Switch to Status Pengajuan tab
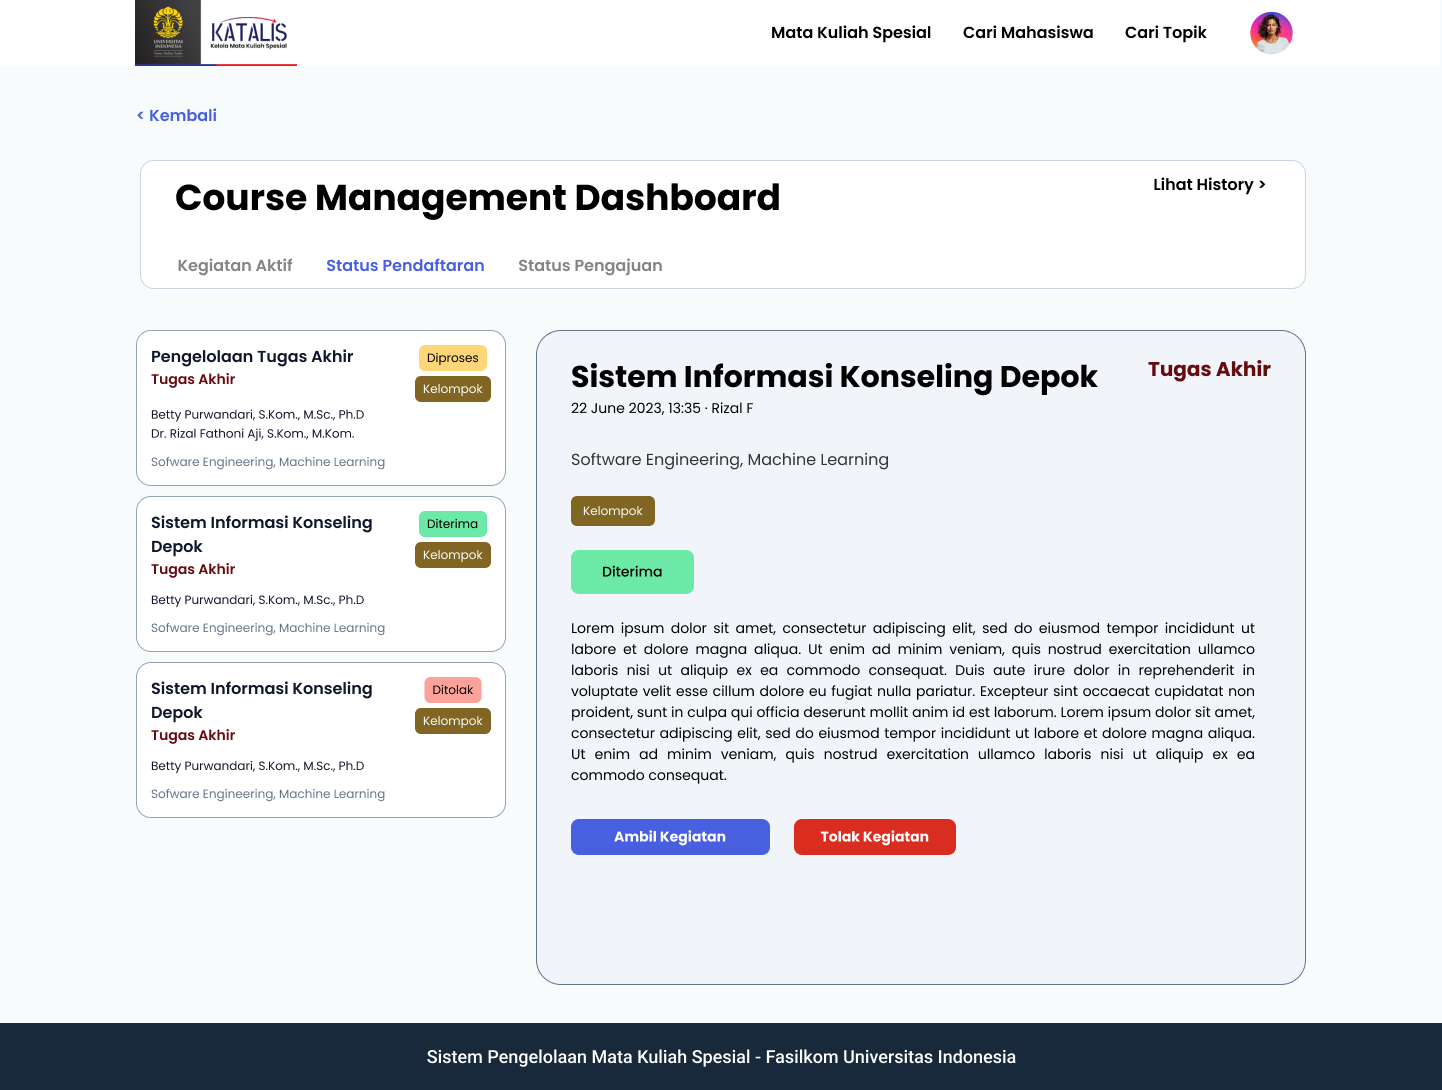Viewport: 1442px width, 1090px height. tap(590, 266)
